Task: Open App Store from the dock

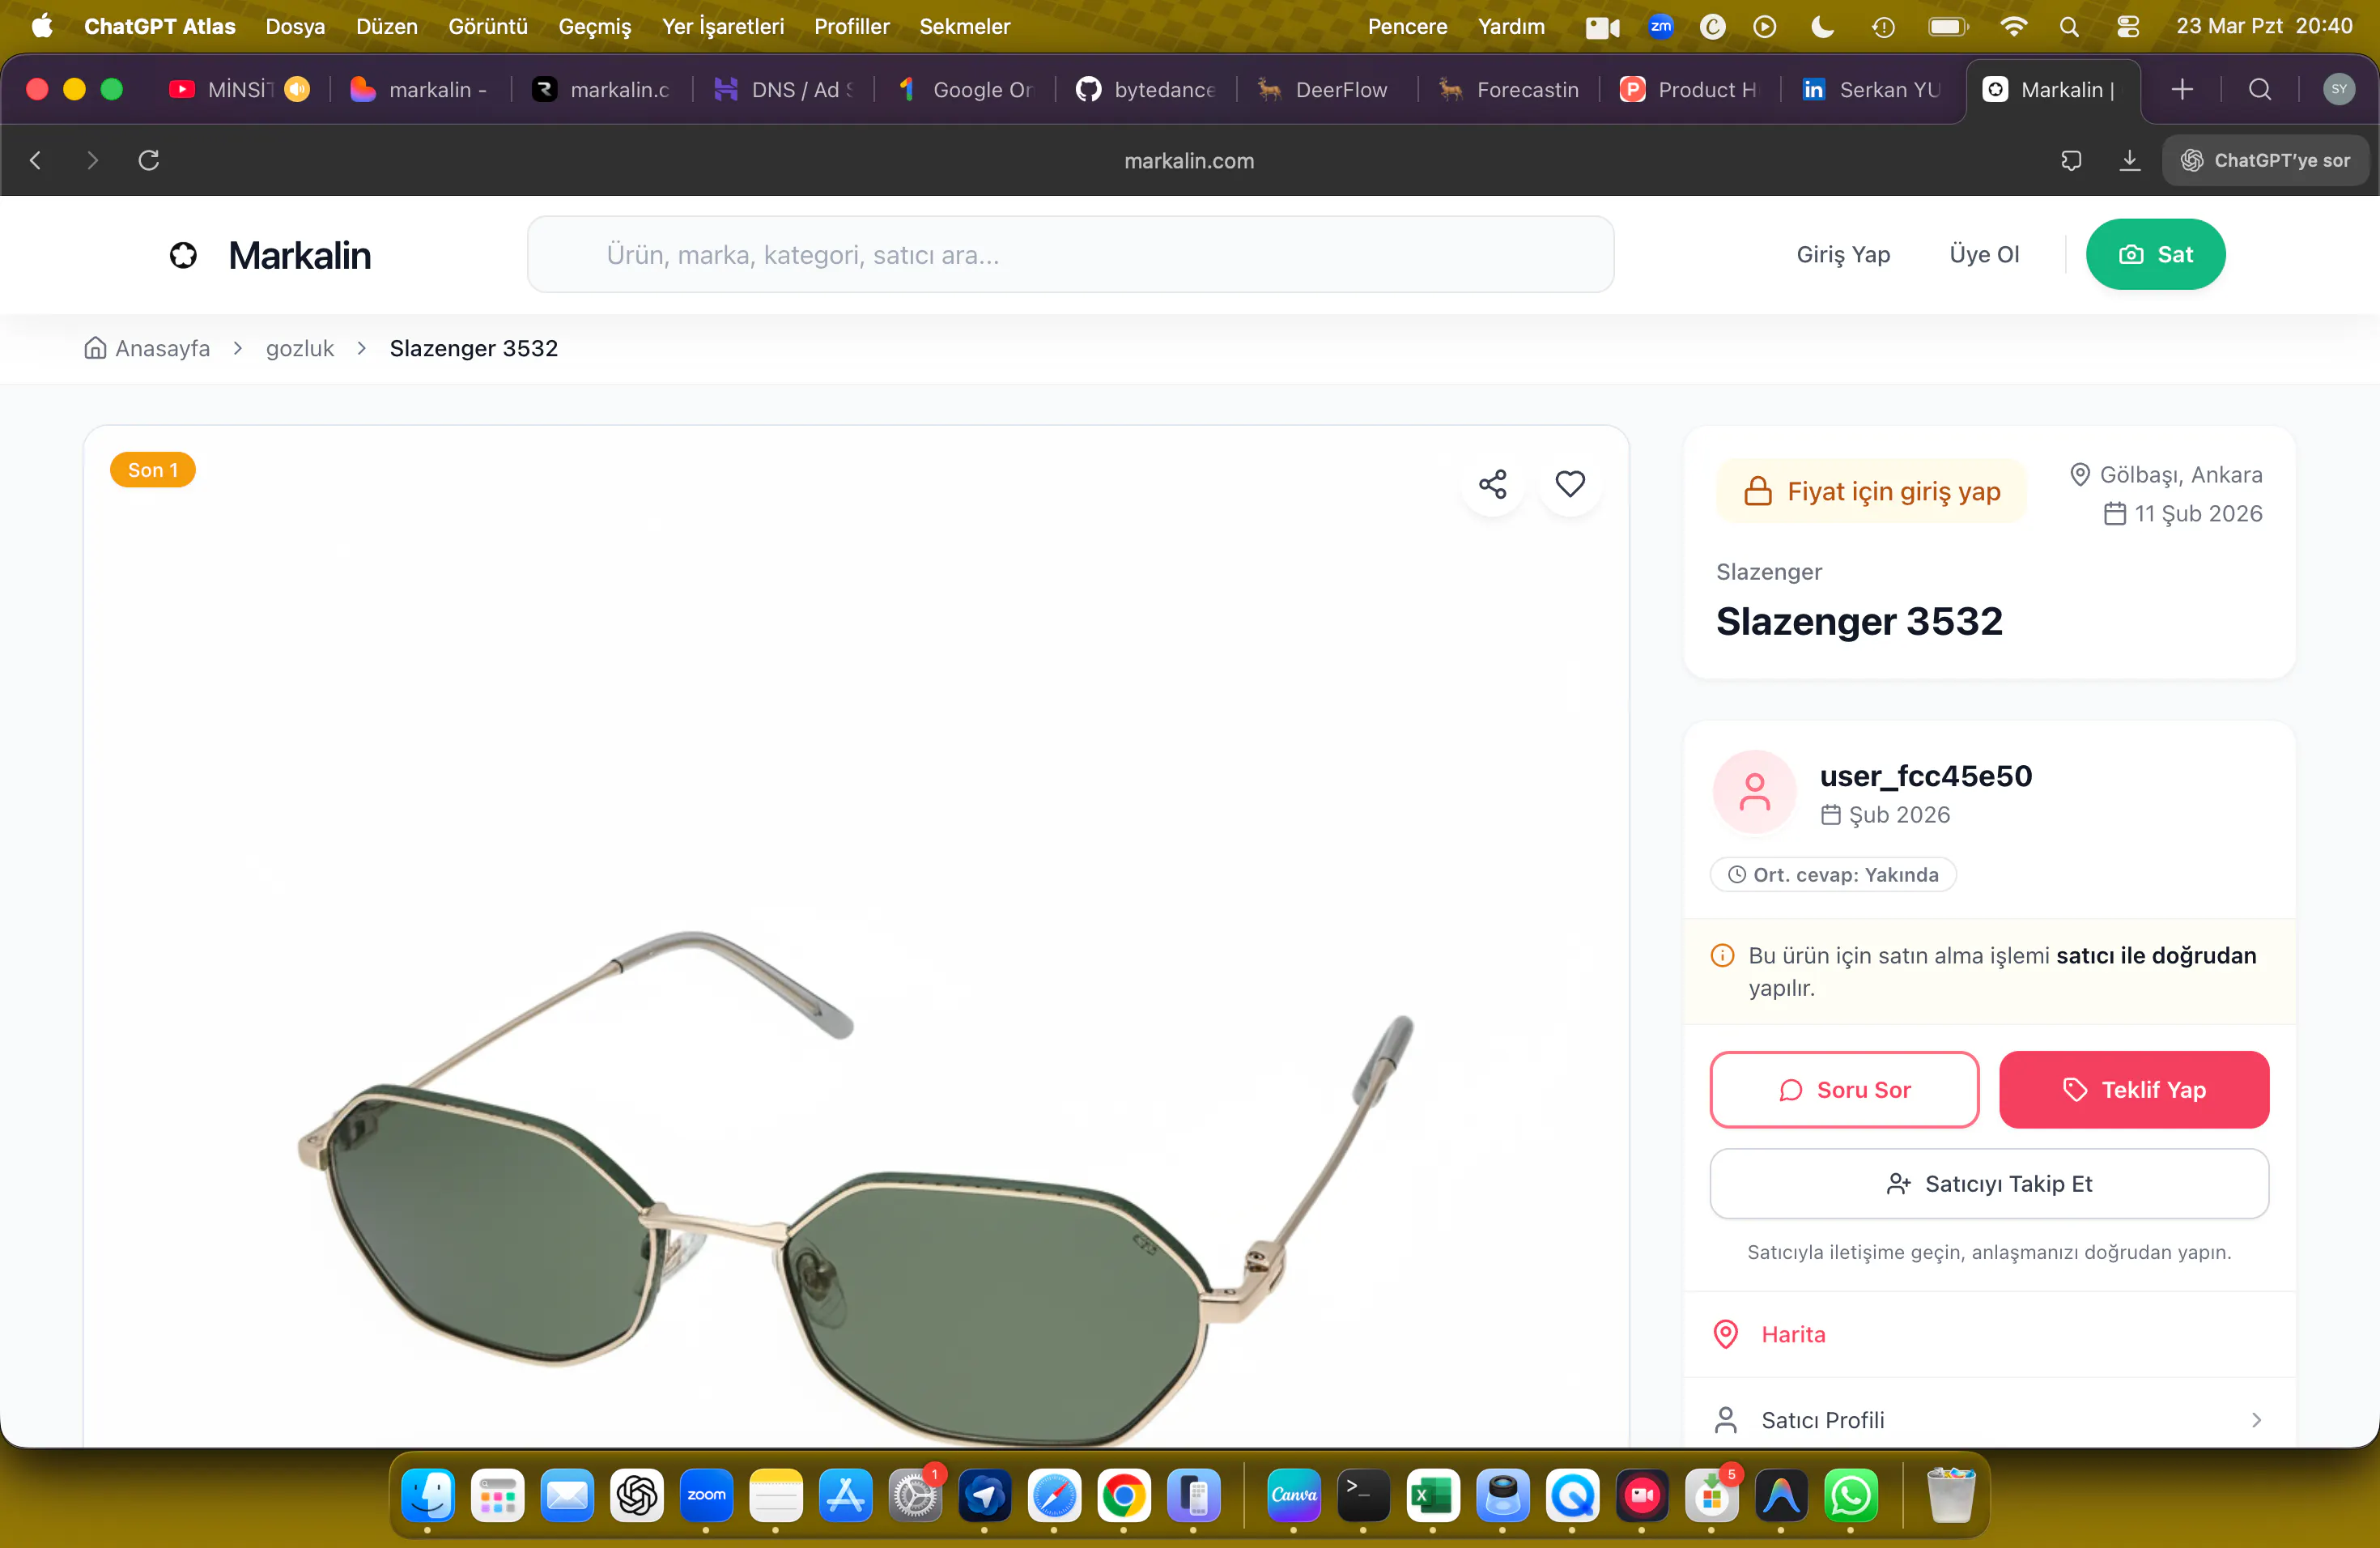Action: click(x=846, y=1496)
